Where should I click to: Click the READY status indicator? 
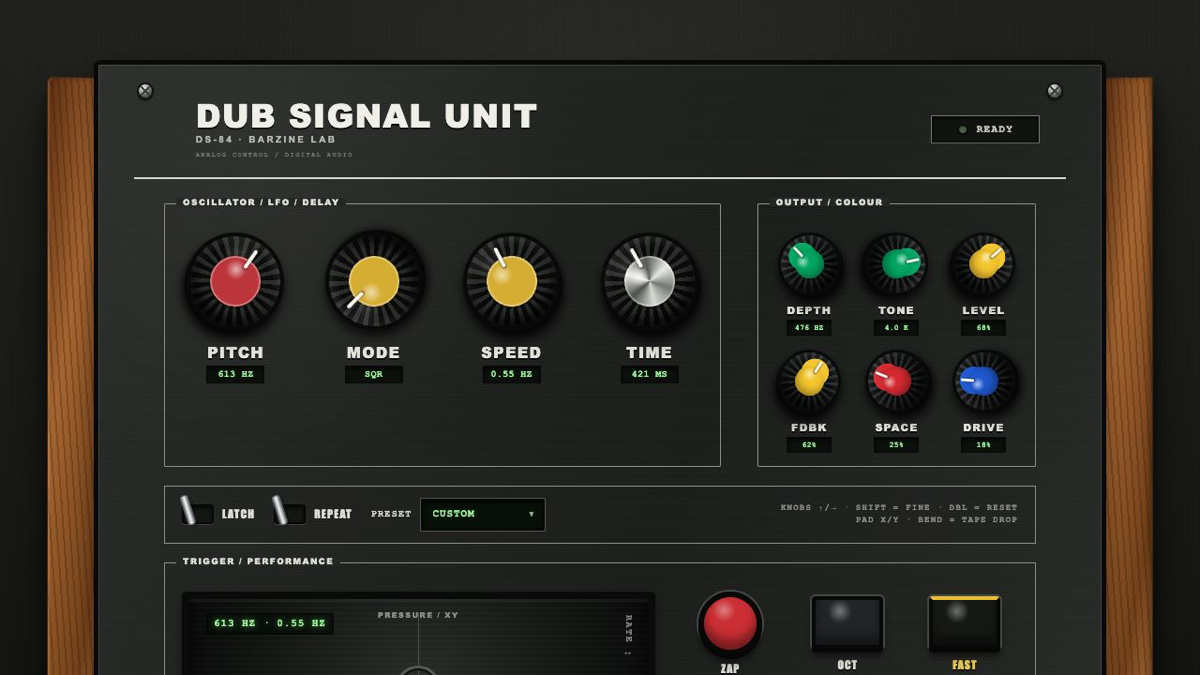click(985, 129)
